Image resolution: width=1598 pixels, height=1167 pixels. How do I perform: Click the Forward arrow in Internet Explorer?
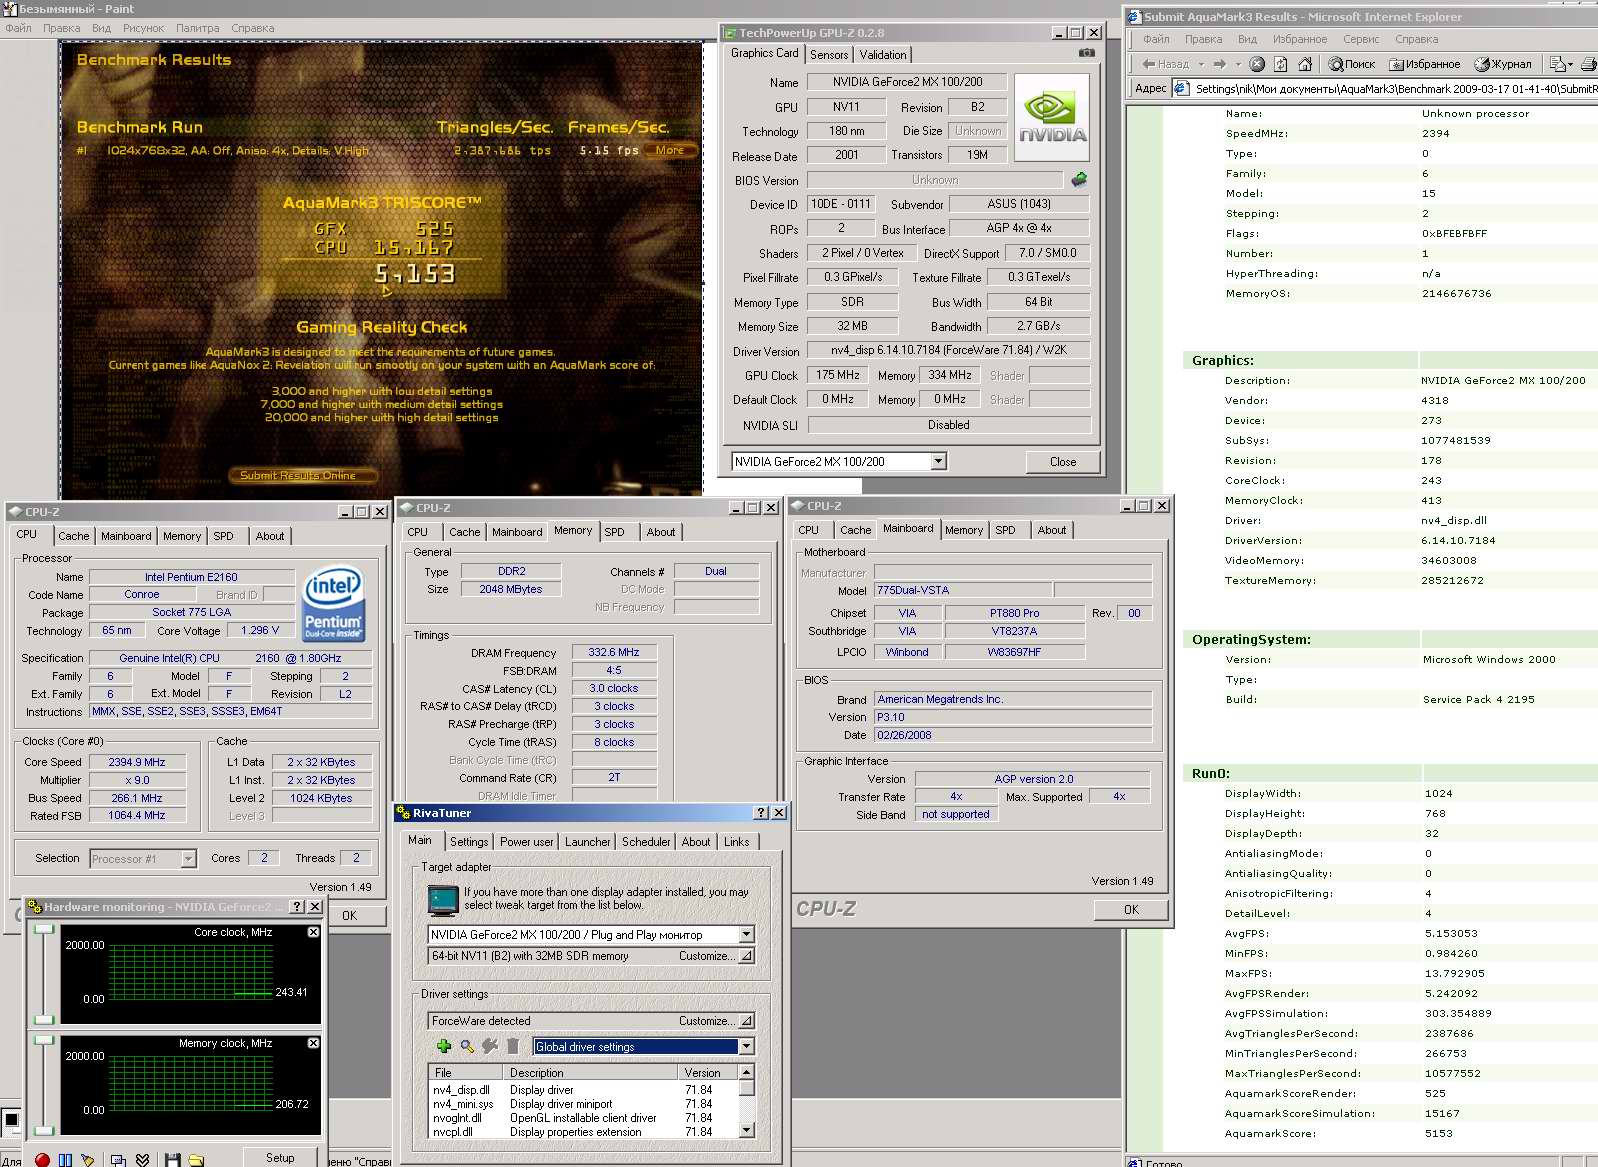(x=1219, y=64)
